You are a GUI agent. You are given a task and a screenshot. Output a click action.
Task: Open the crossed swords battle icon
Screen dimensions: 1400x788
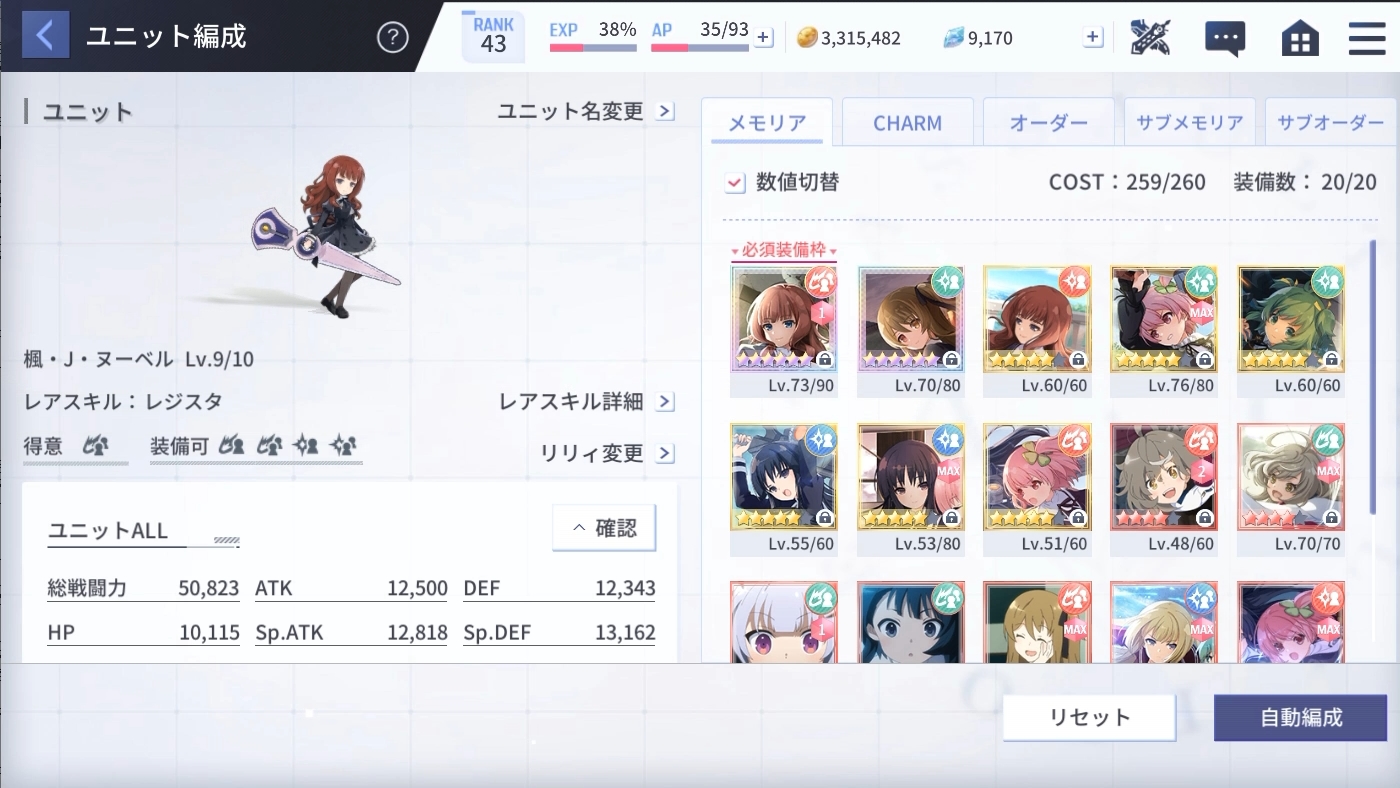point(1150,37)
